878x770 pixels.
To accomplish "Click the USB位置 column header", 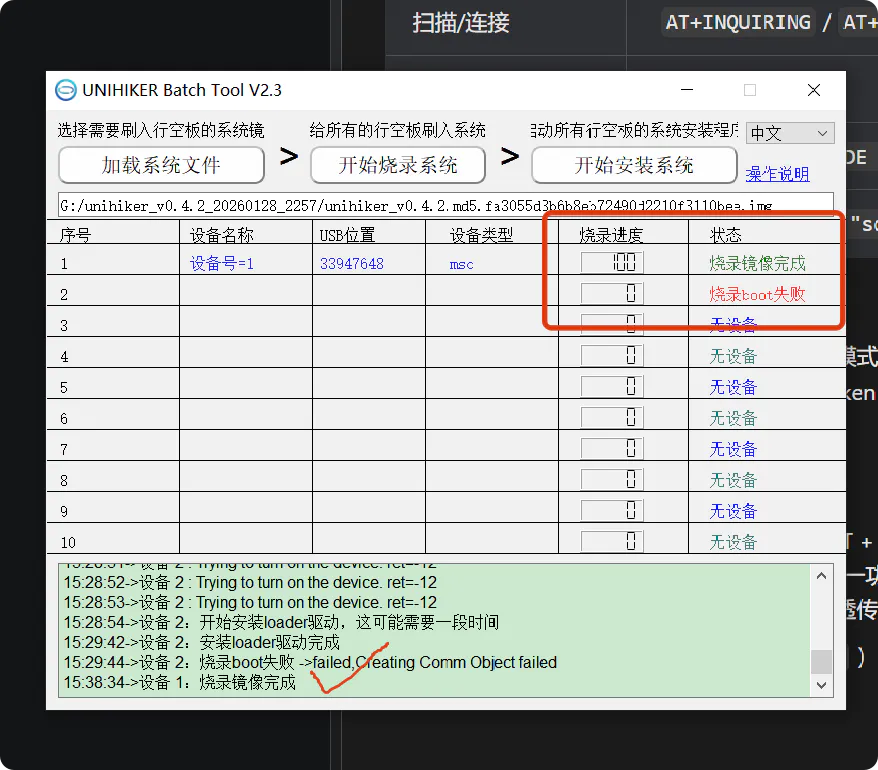I will pyautogui.click(x=347, y=235).
